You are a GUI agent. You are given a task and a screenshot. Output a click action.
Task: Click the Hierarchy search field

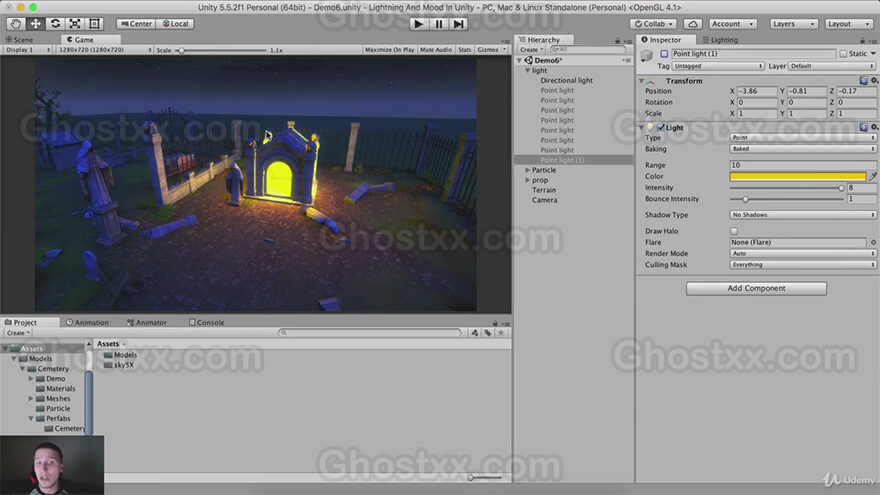pos(588,49)
